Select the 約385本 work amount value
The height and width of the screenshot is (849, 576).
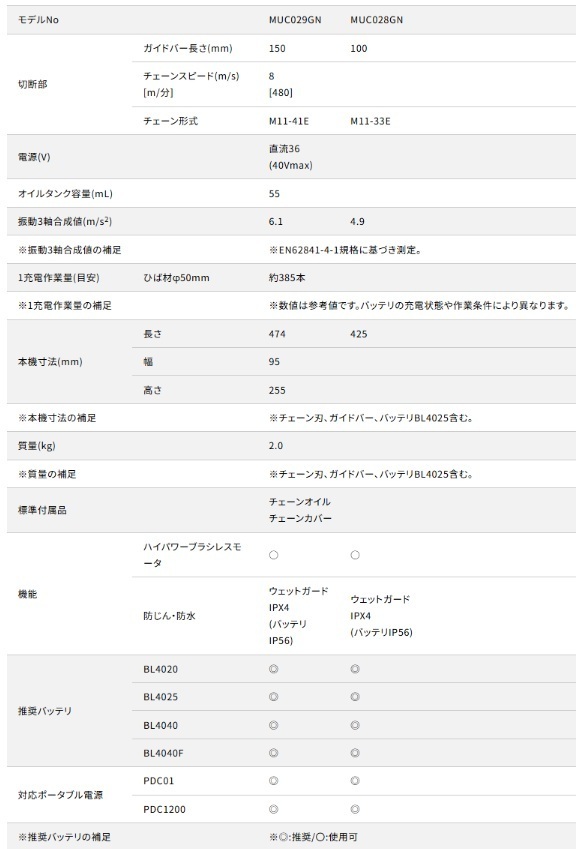point(287,278)
